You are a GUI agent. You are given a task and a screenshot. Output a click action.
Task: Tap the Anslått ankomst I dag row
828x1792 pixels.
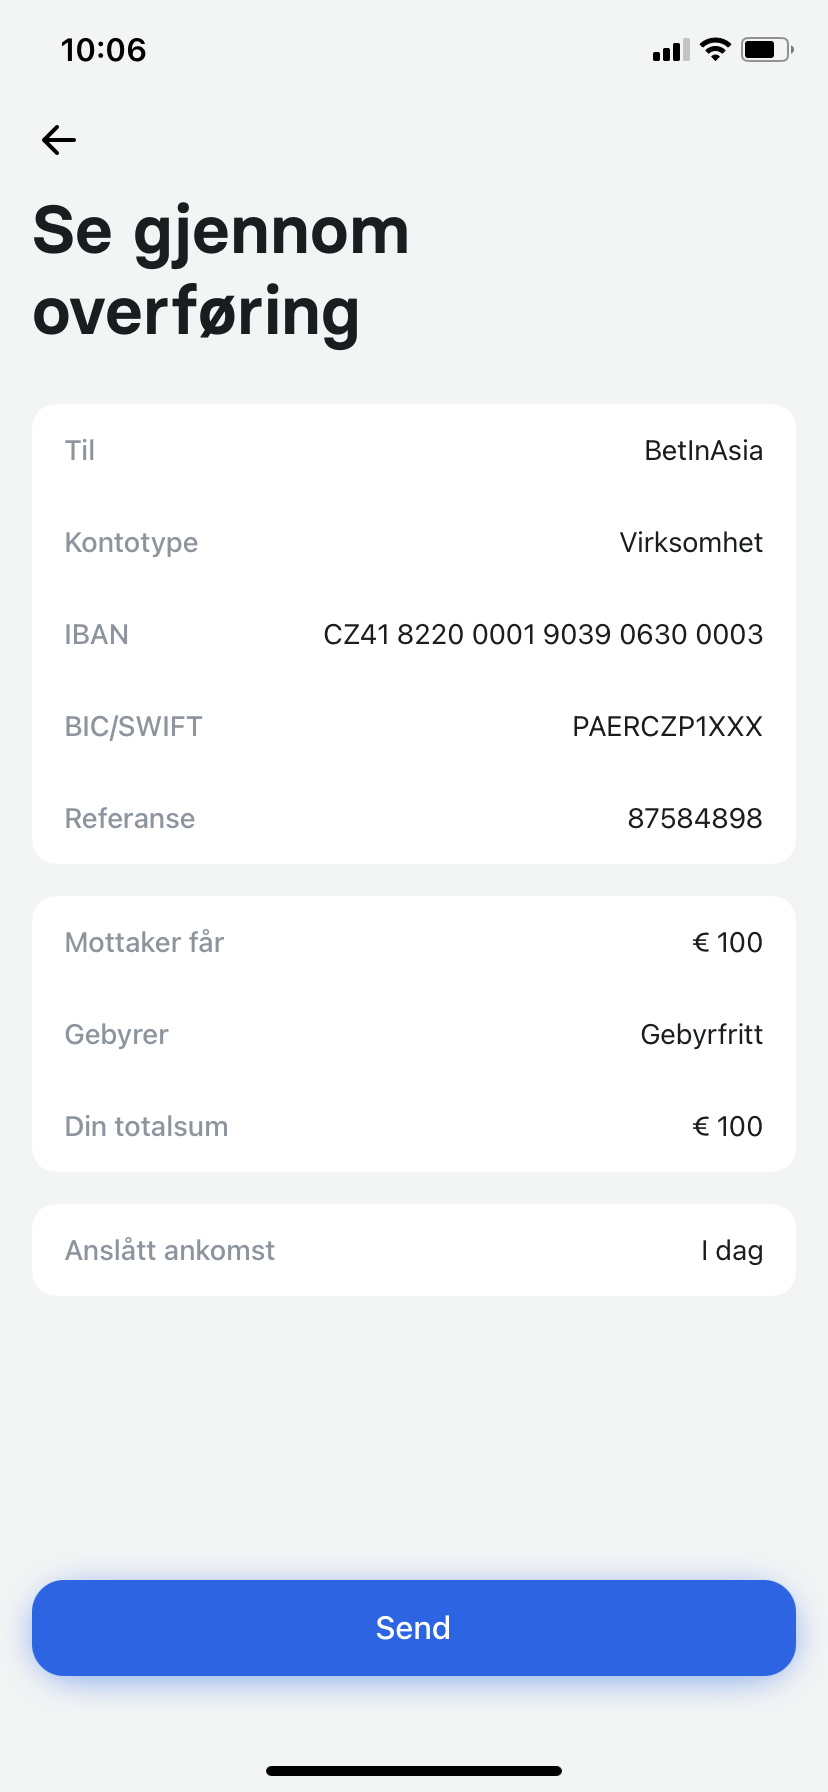(414, 1251)
